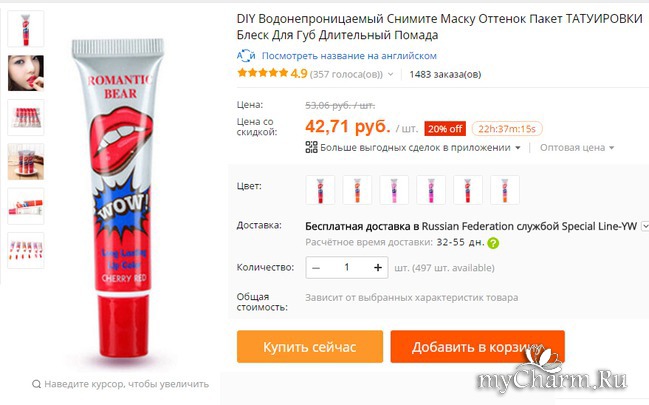Viewport: 649px width, 405px height.
Task: Open the Оптовая цена dropdown
Action: (577, 147)
